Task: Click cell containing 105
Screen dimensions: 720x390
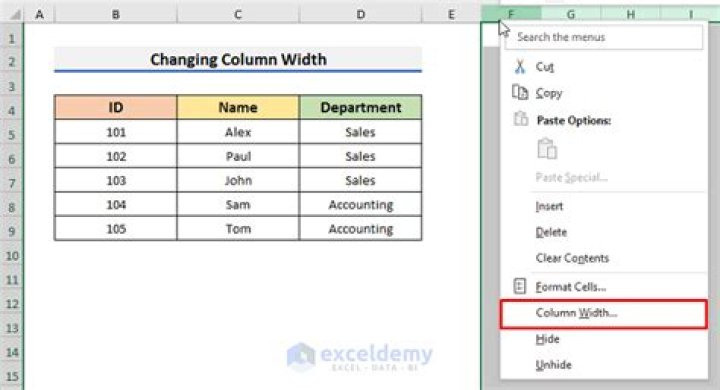Action: (x=115, y=228)
